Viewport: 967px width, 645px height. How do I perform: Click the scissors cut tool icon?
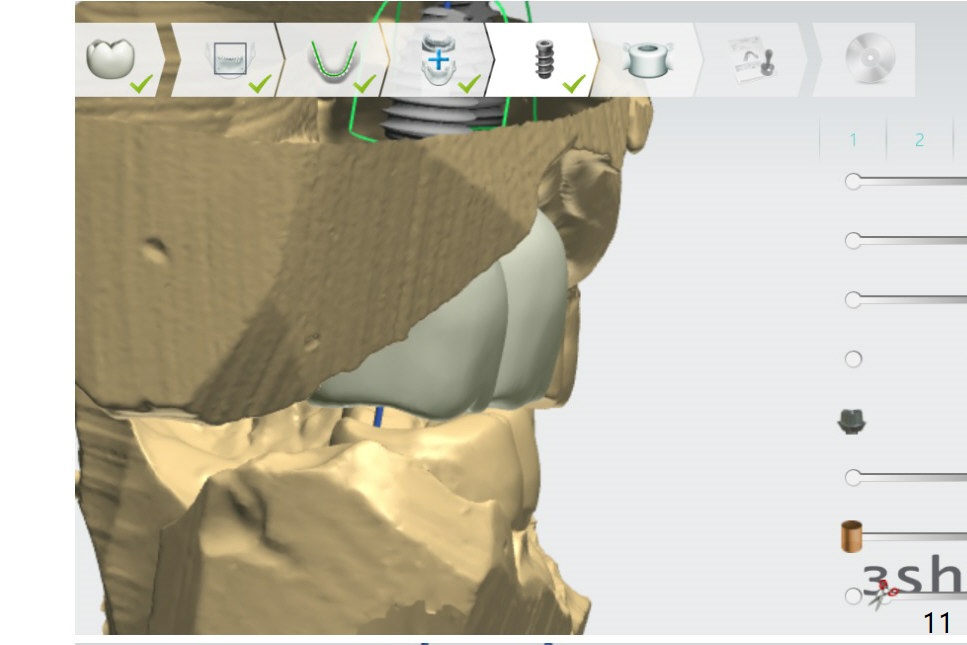coord(880,598)
